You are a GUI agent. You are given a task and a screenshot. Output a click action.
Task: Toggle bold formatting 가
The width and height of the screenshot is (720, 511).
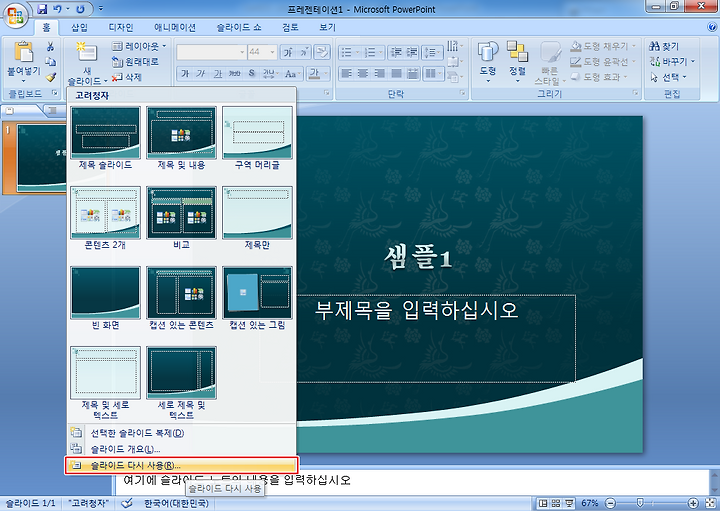(x=185, y=73)
